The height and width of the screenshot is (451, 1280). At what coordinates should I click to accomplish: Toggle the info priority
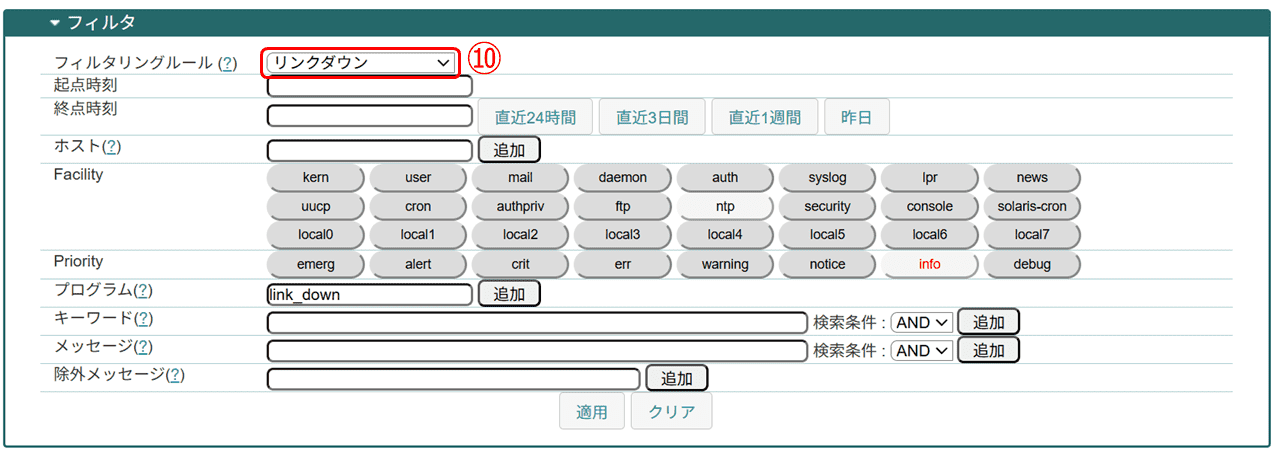[x=929, y=265]
